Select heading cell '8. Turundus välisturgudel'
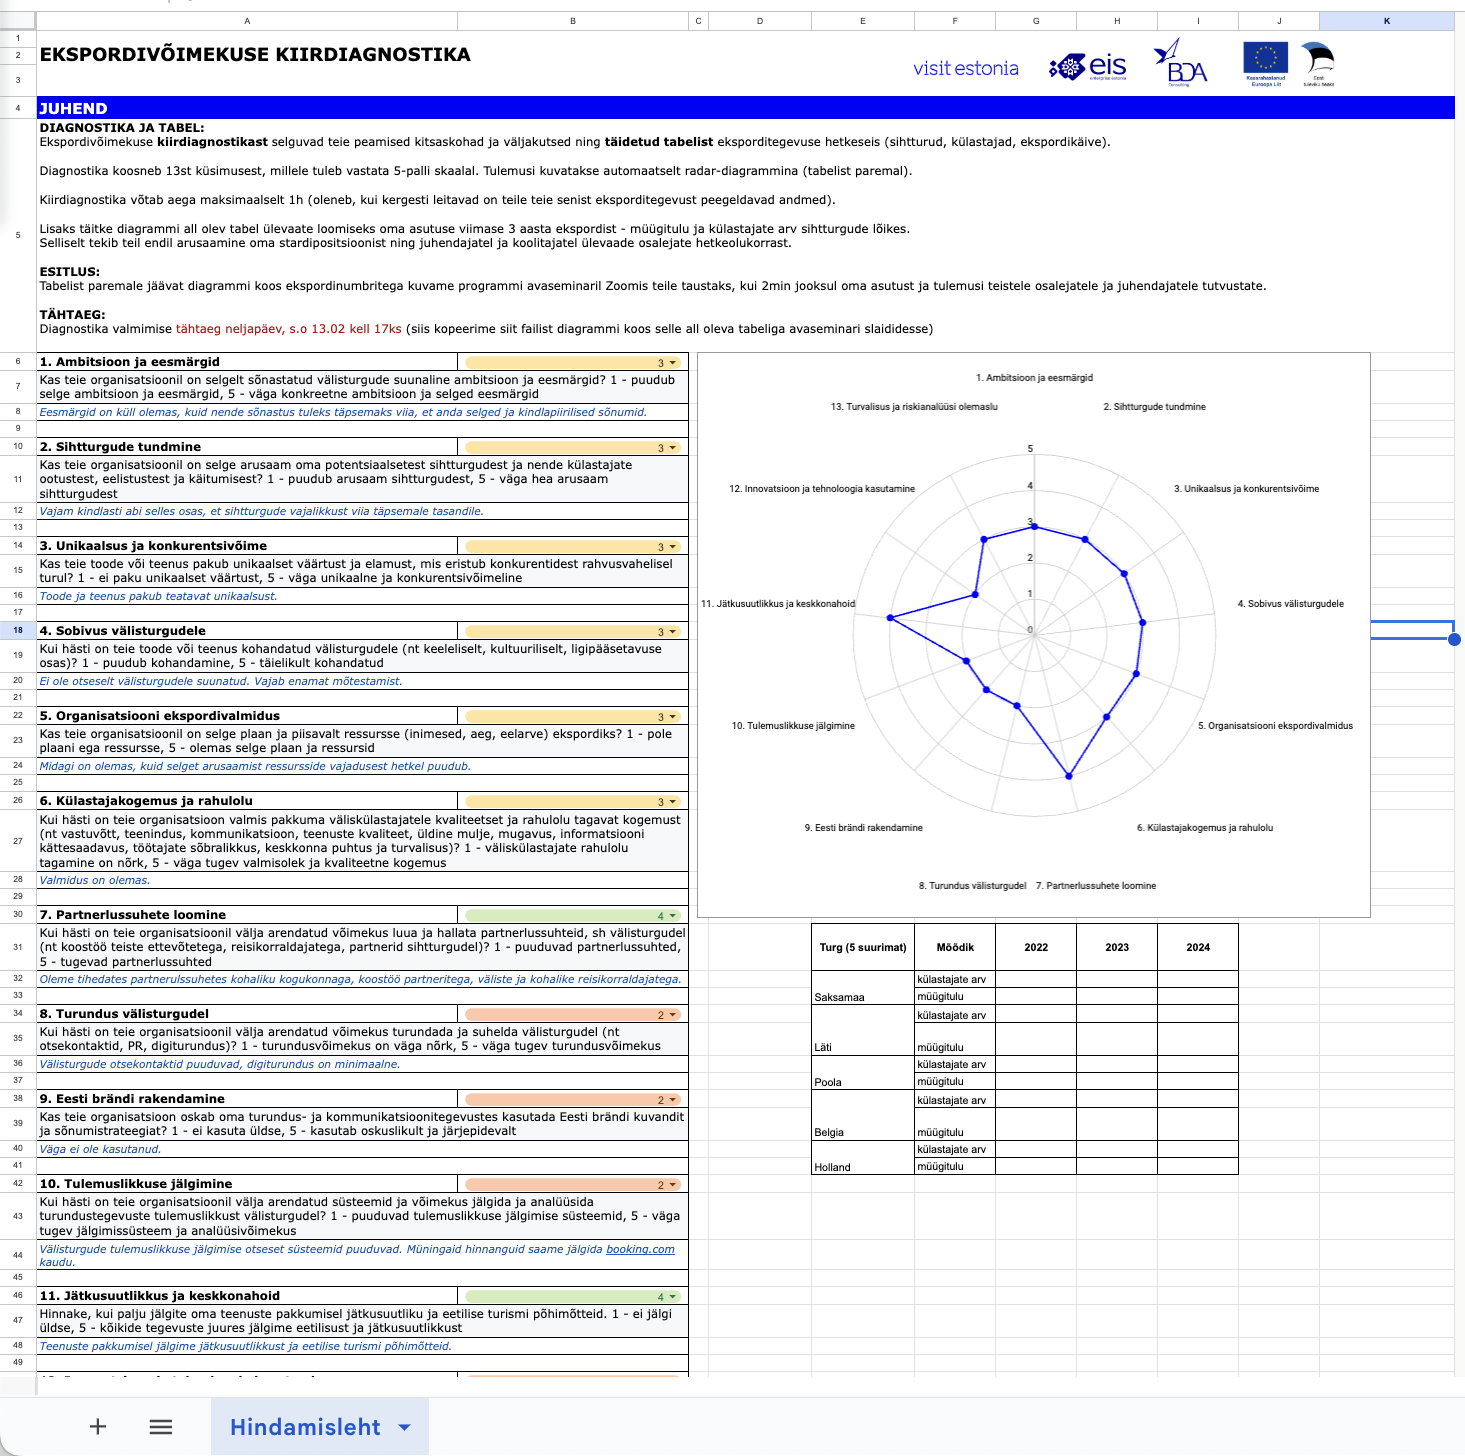1465x1456 pixels. coord(247,1014)
